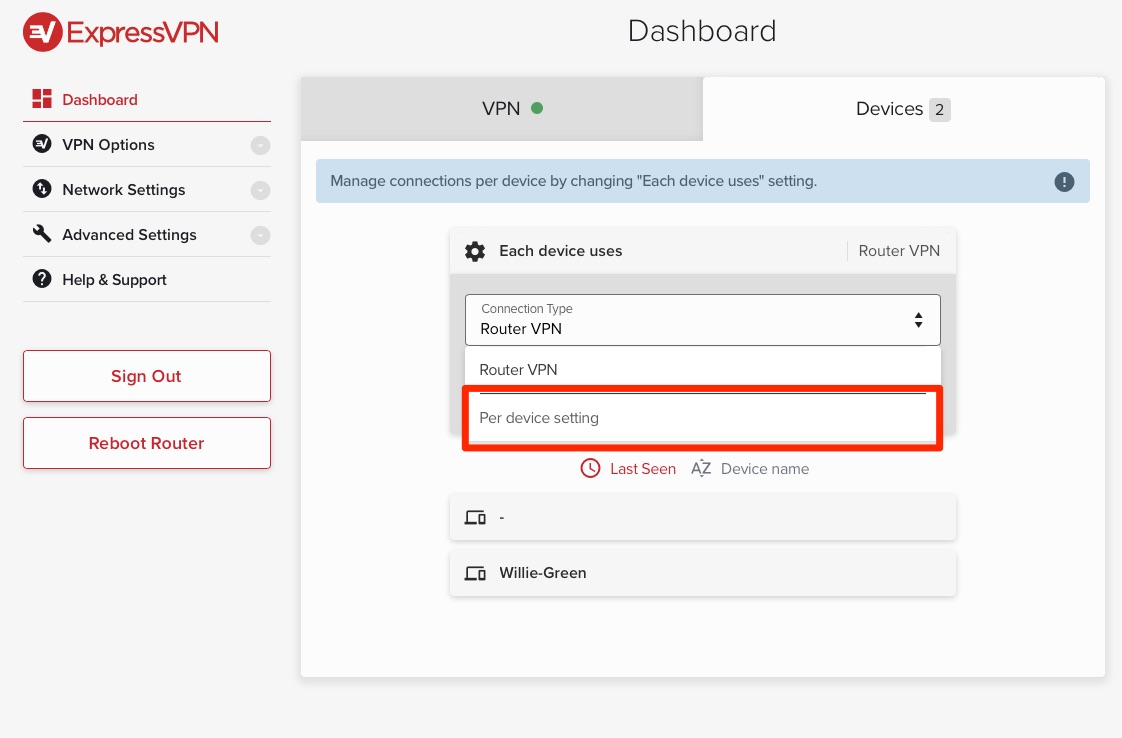This screenshot has width=1122, height=738.
Task: Click the ExpressVPN logo
Action: 119,31
